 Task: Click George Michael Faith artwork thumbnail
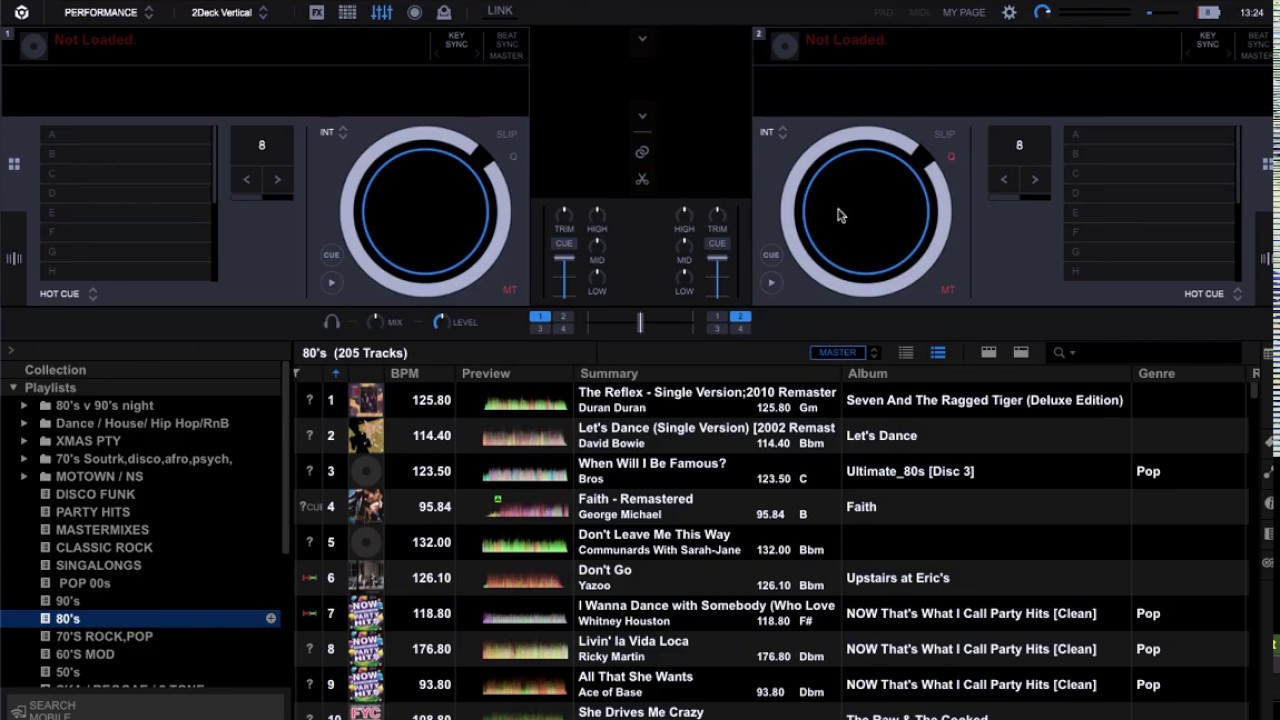(365, 507)
